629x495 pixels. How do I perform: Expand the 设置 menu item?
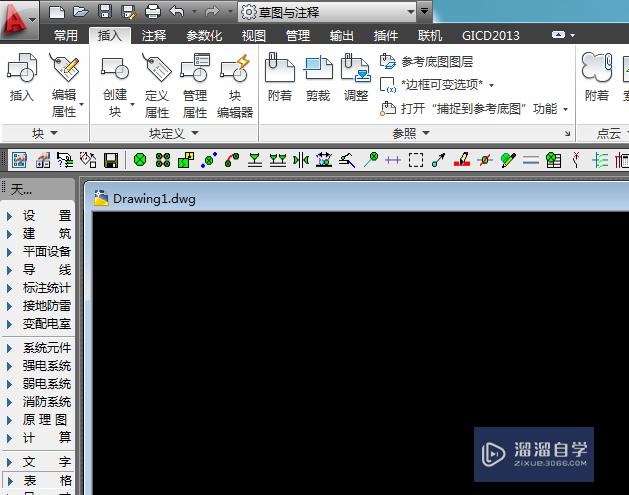(x=39, y=216)
